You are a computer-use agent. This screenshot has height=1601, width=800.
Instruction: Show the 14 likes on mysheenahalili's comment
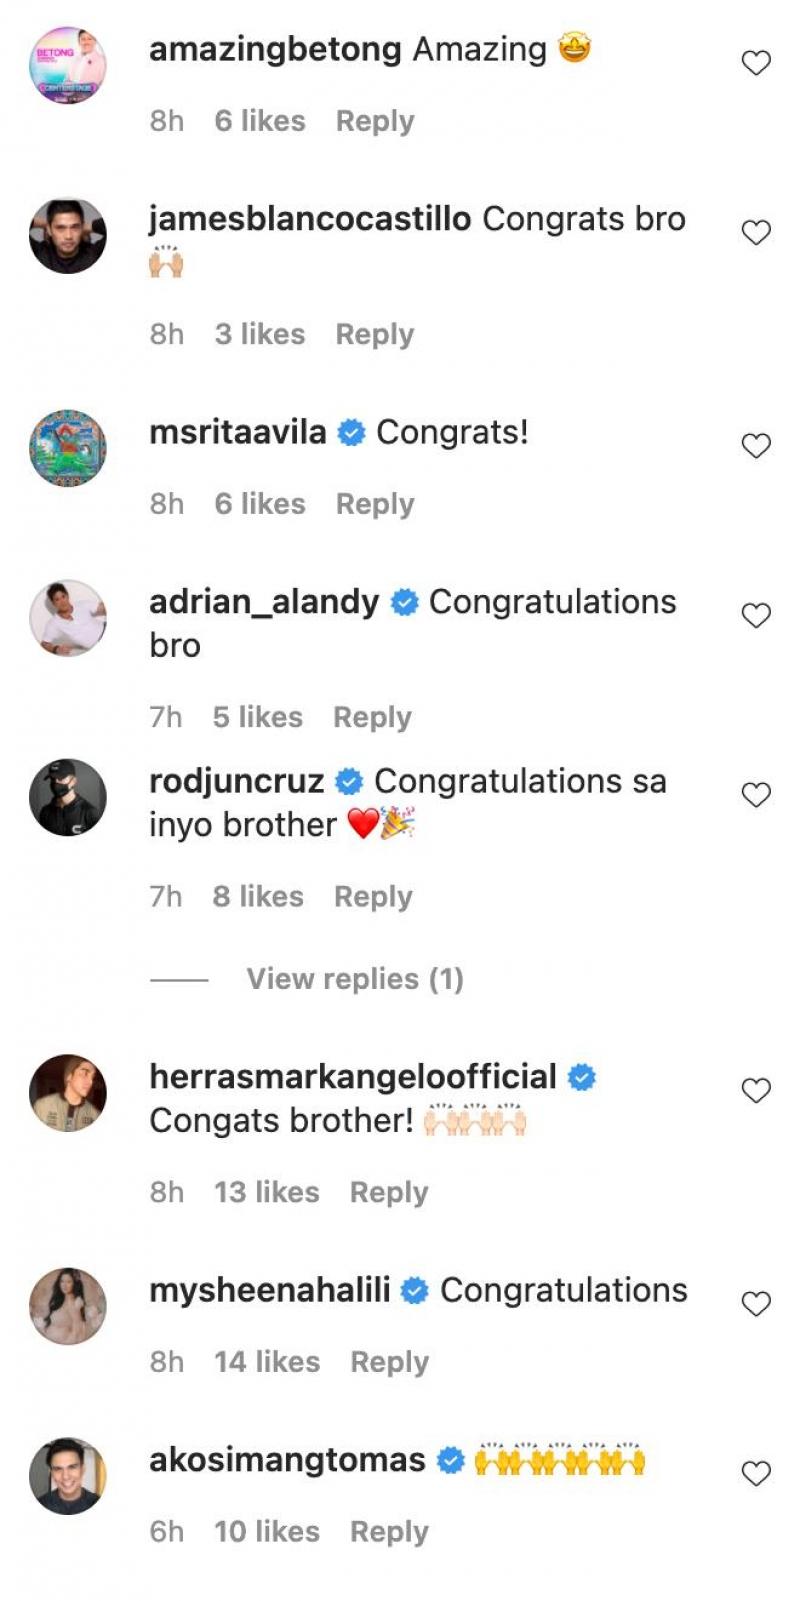[267, 1362]
